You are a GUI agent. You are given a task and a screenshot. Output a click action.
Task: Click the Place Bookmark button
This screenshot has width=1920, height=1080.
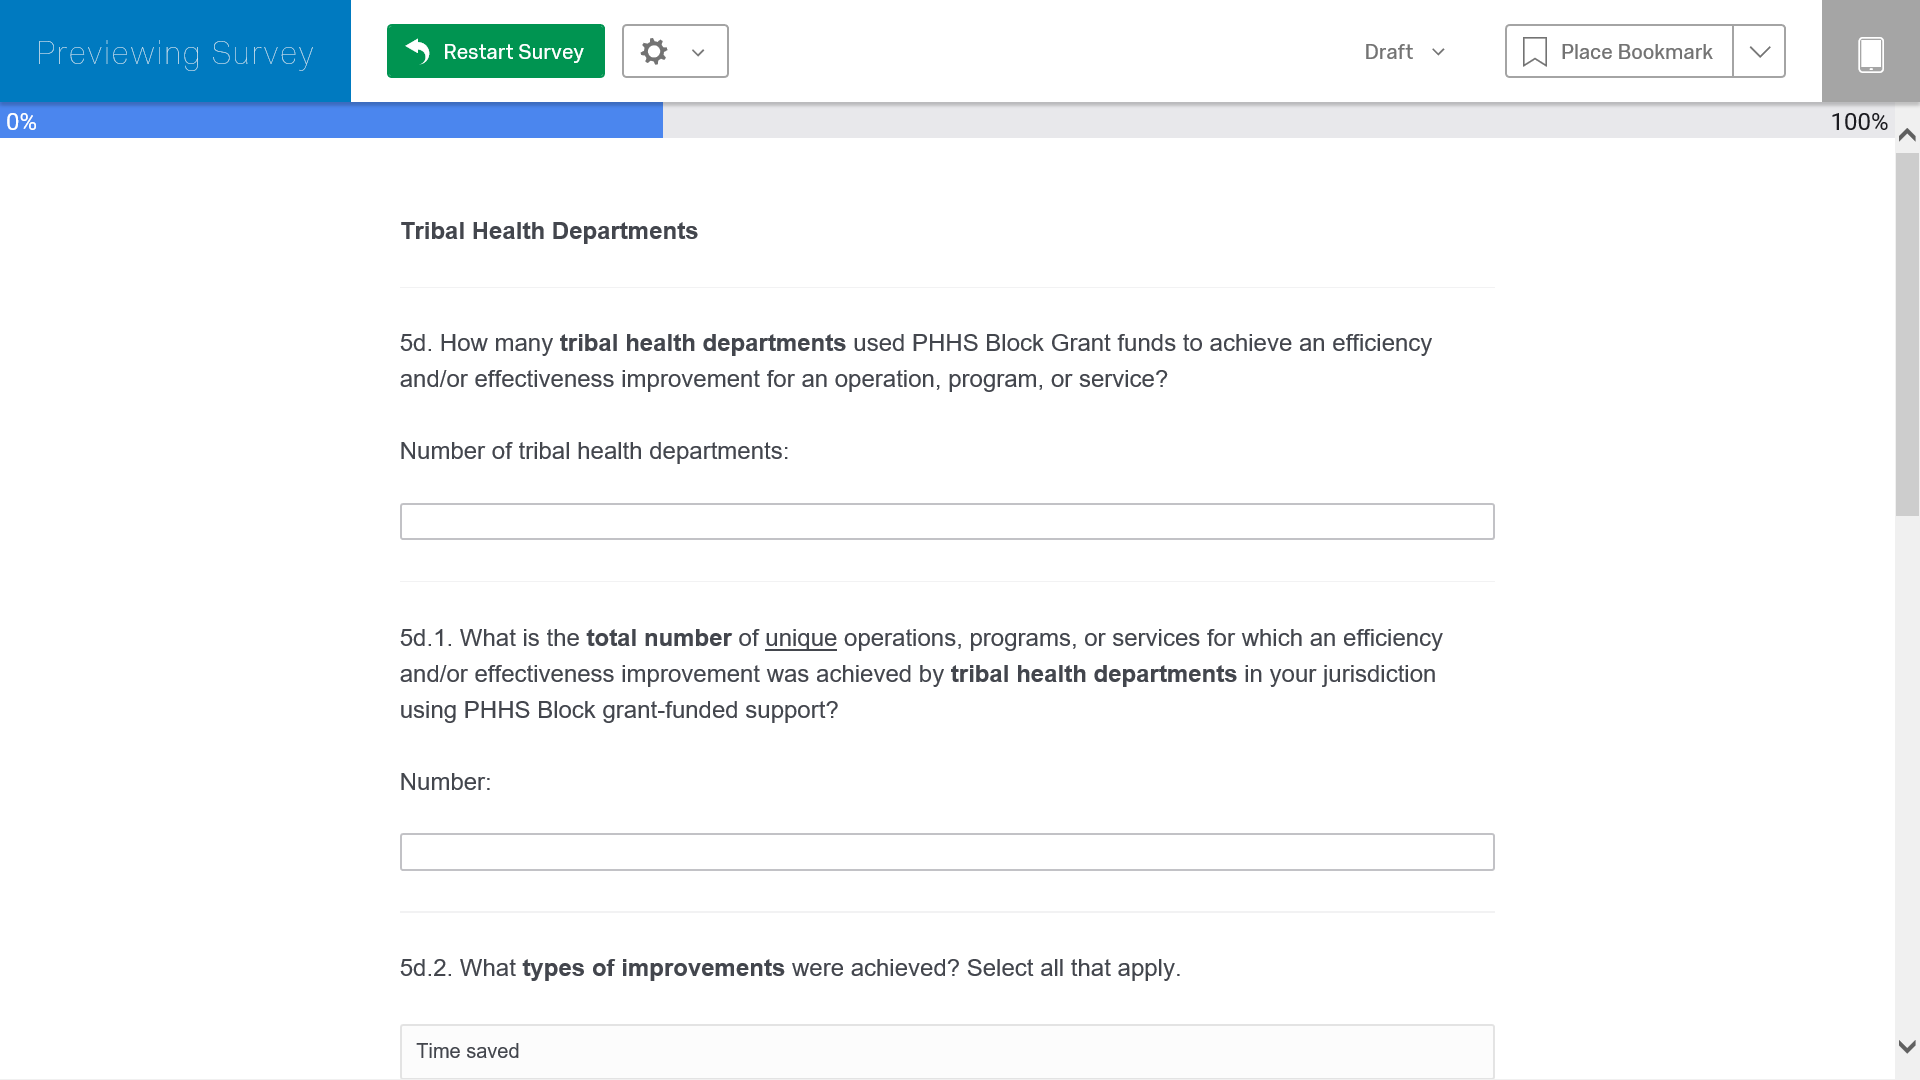[x=1619, y=52]
